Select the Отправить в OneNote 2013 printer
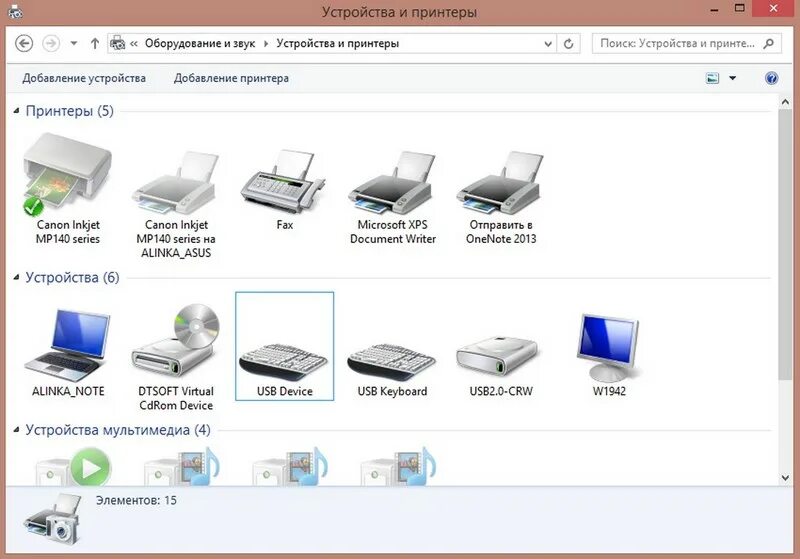The image size is (800, 559). click(501, 182)
